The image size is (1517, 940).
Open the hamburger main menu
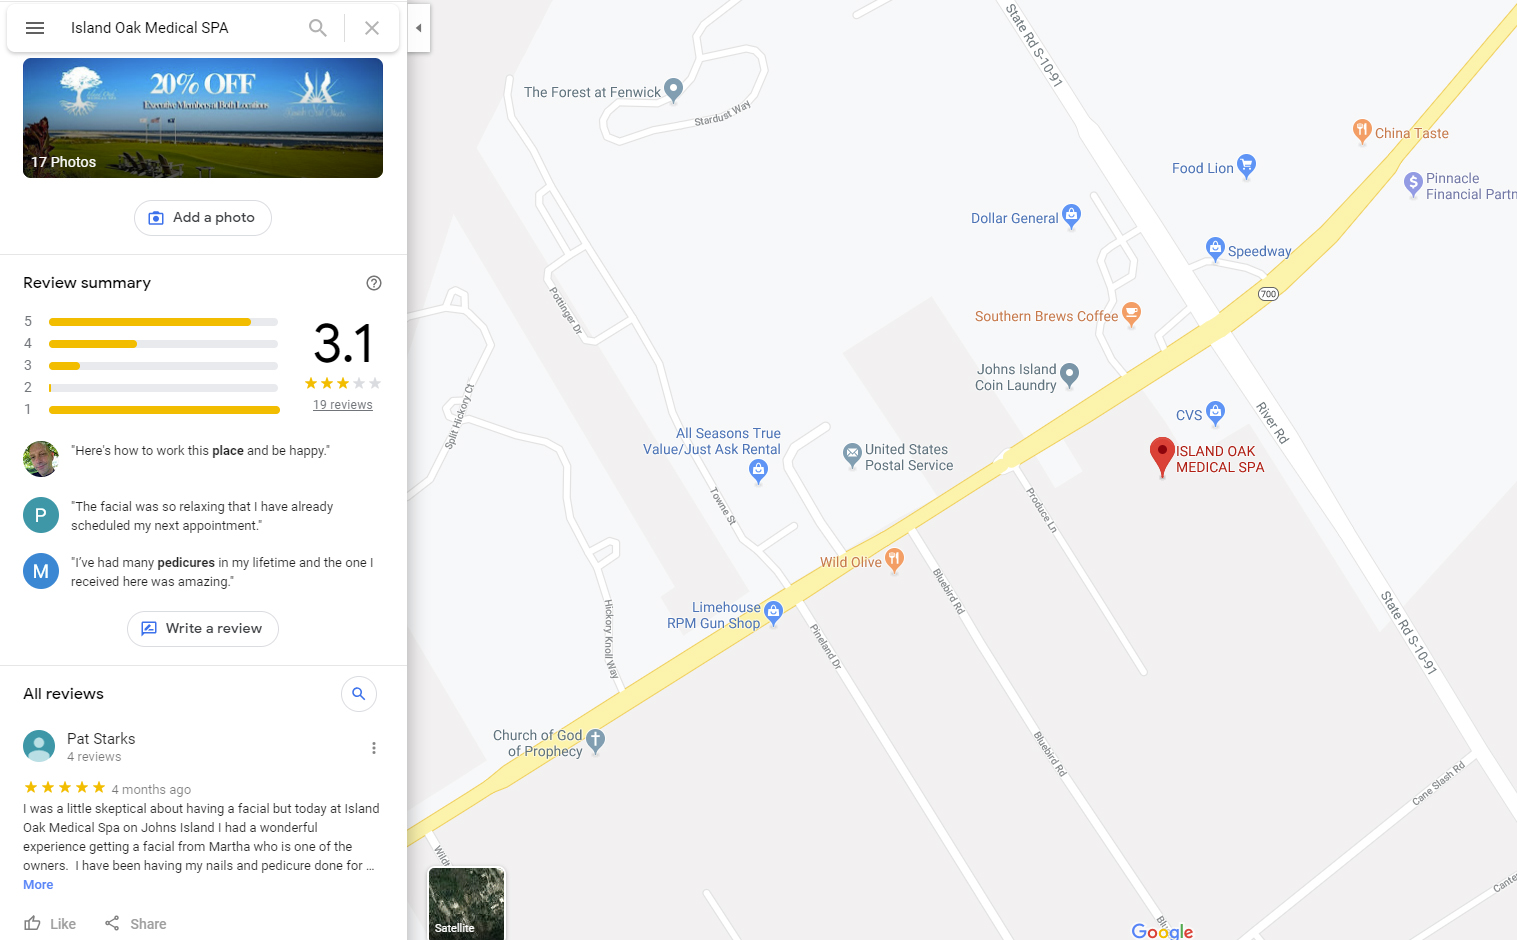pyautogui.click(x=35, y=28)
